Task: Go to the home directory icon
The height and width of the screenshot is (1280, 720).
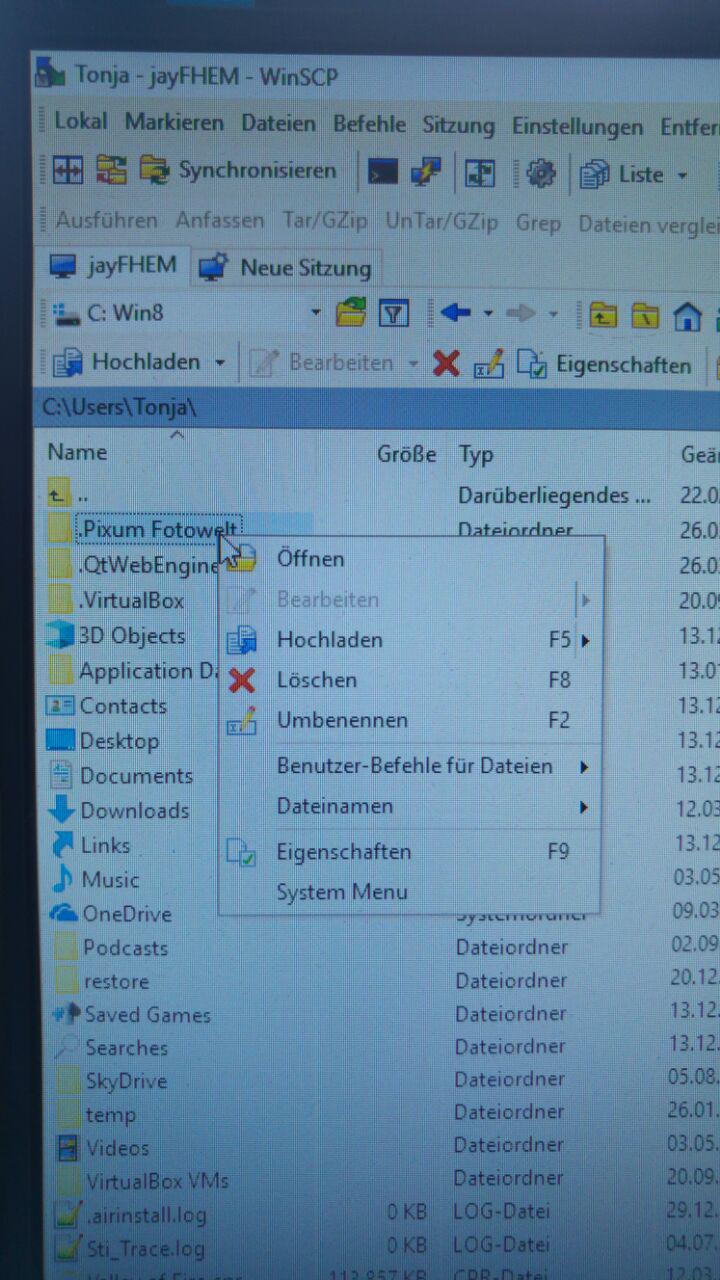Action: pos(687,316)
